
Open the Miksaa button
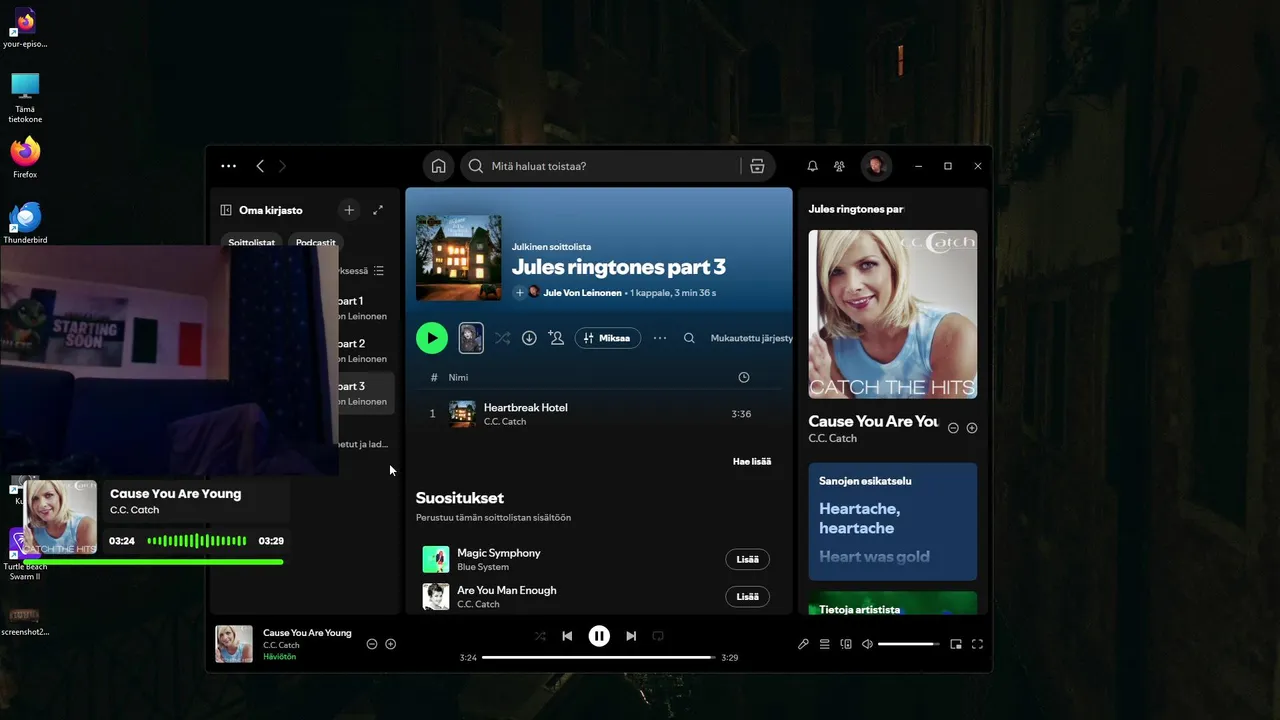point(608,338)
